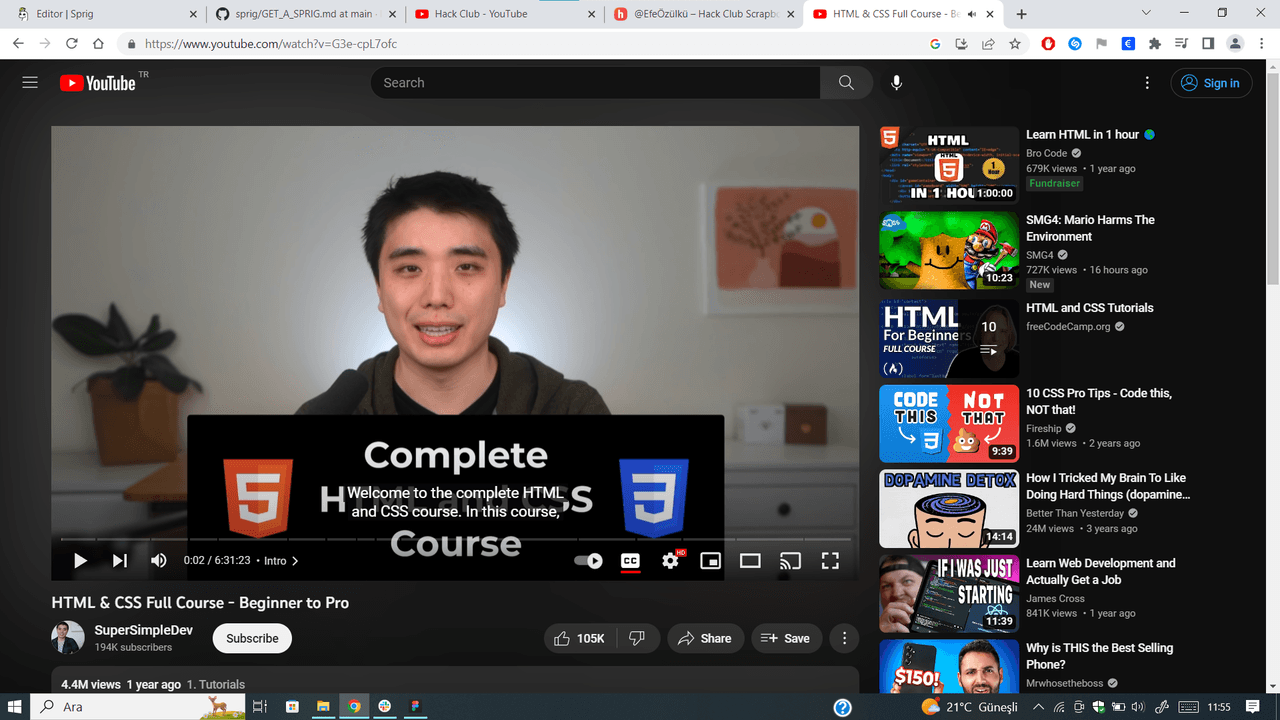Open YouTube settings three-dot menu

tap(1147, 83)
